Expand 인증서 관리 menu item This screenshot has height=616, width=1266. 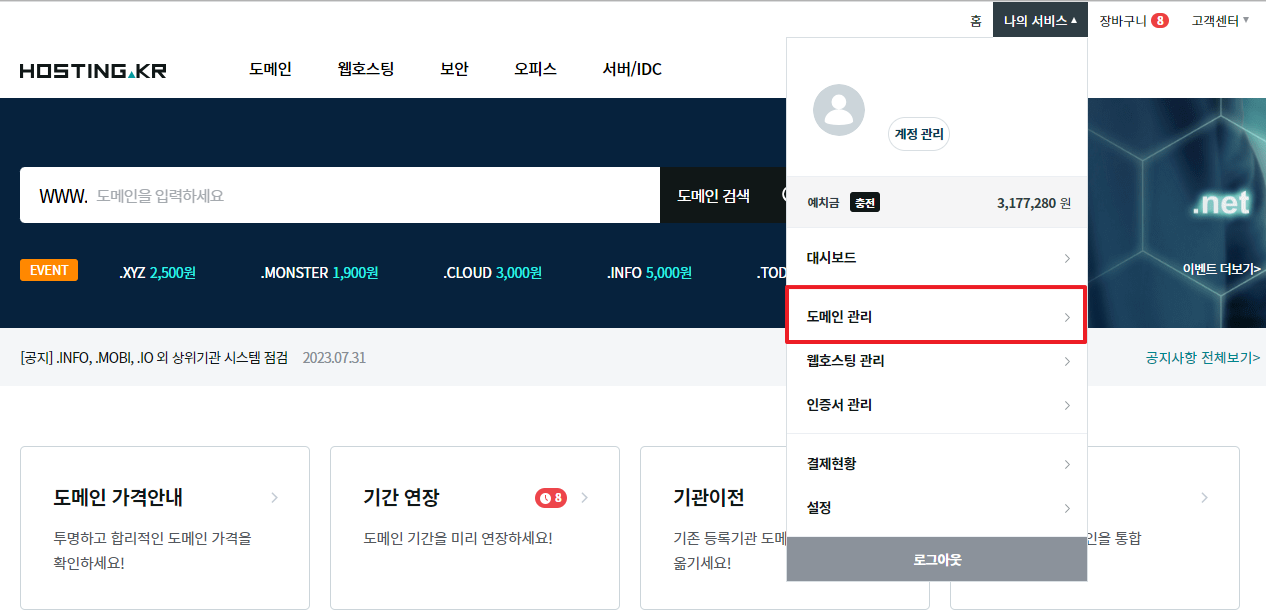(936, 405)
